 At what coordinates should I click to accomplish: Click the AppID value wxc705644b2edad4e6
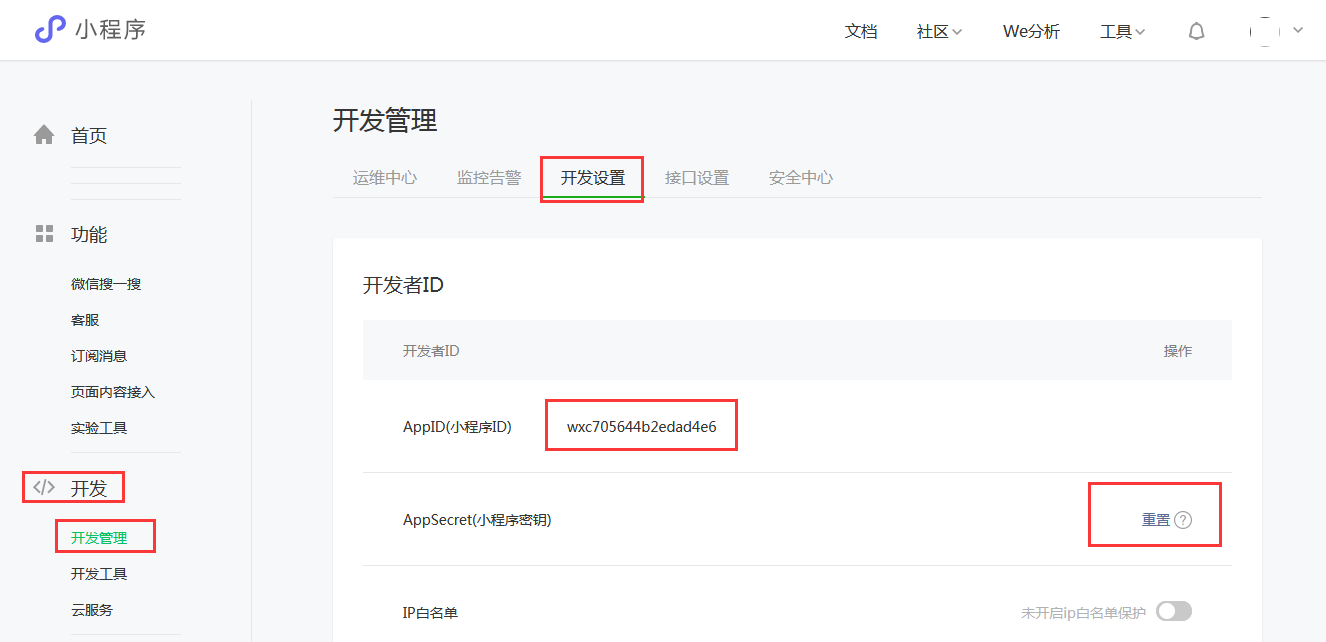[x=641, y=427]
